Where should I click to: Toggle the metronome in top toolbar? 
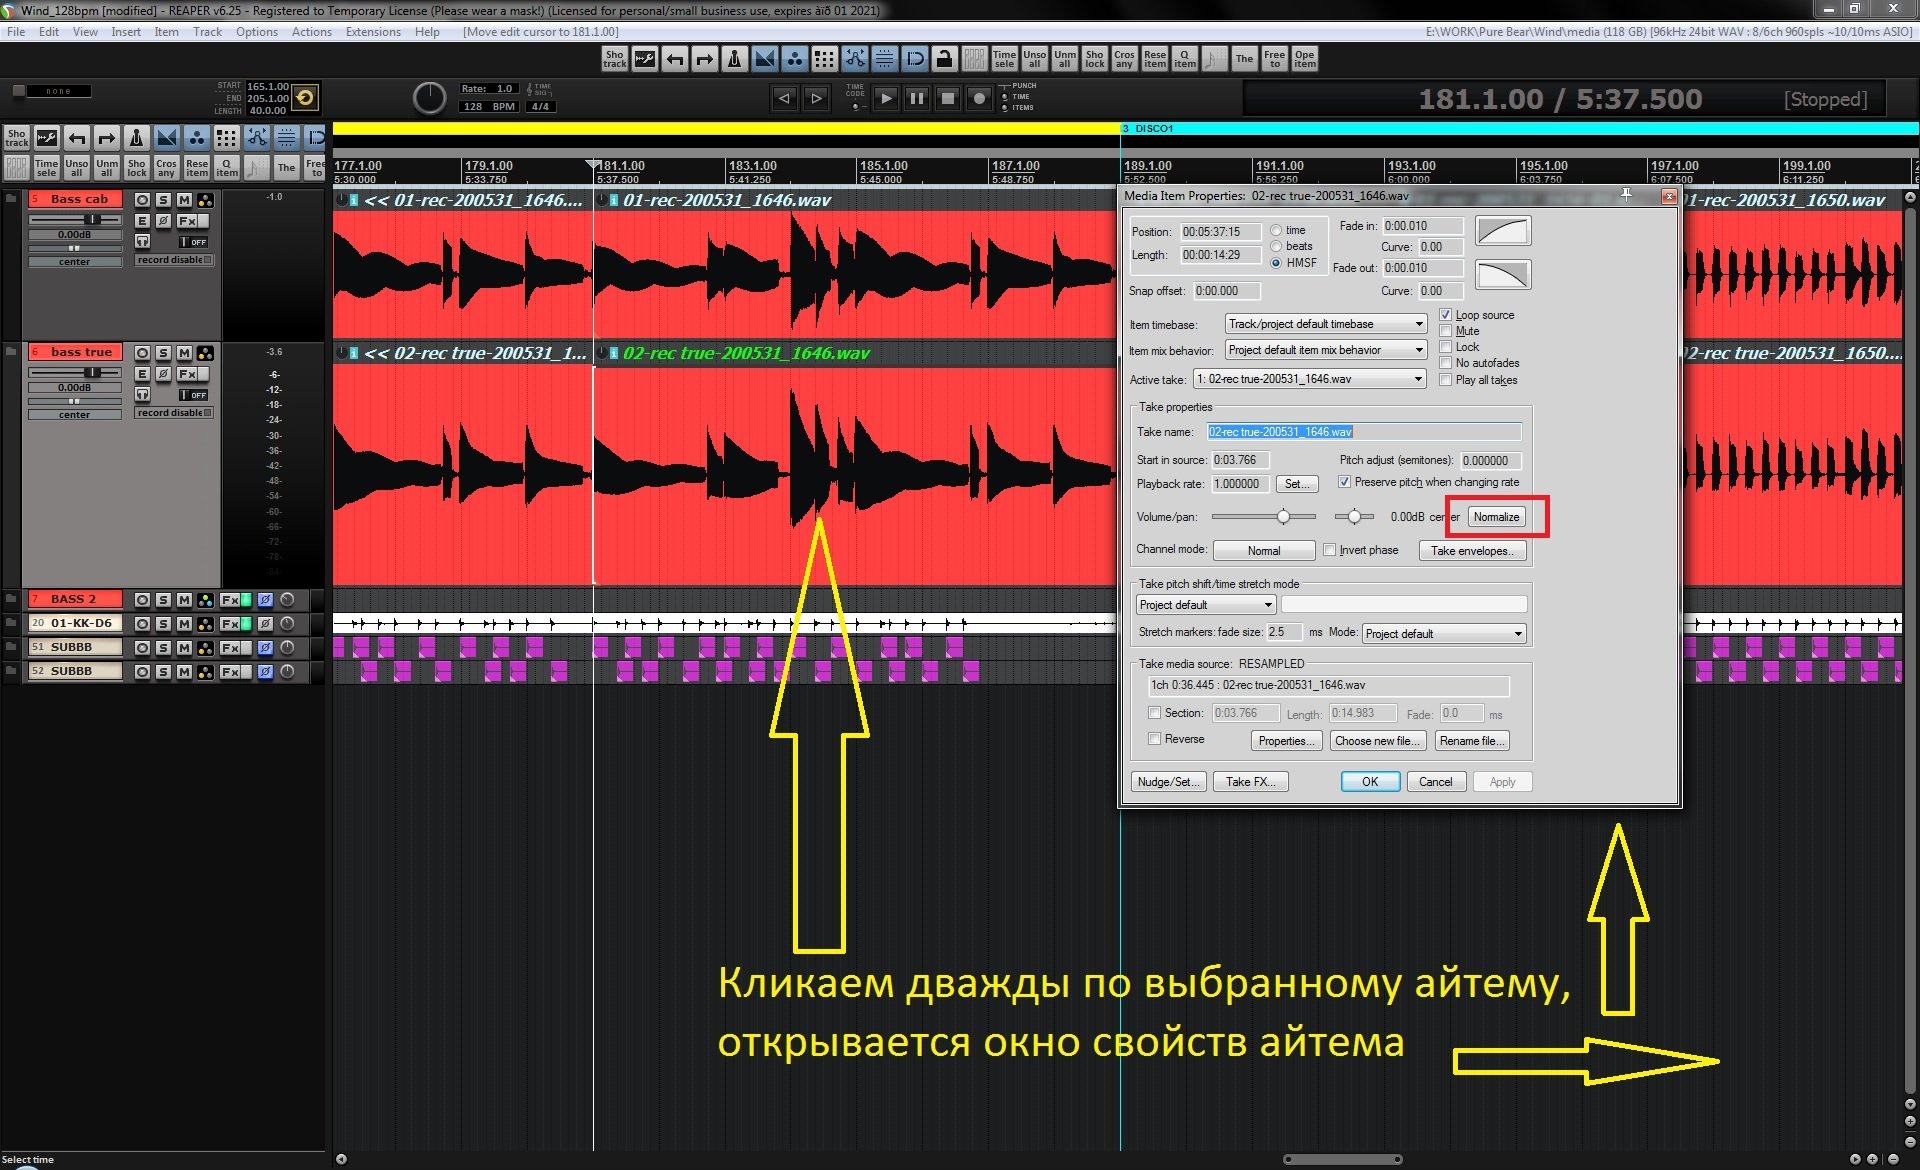click(x=734, y=60)
